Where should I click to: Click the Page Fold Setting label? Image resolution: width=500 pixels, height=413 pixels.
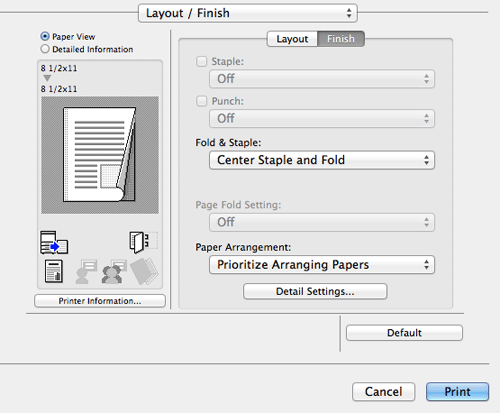click(238, 205)
